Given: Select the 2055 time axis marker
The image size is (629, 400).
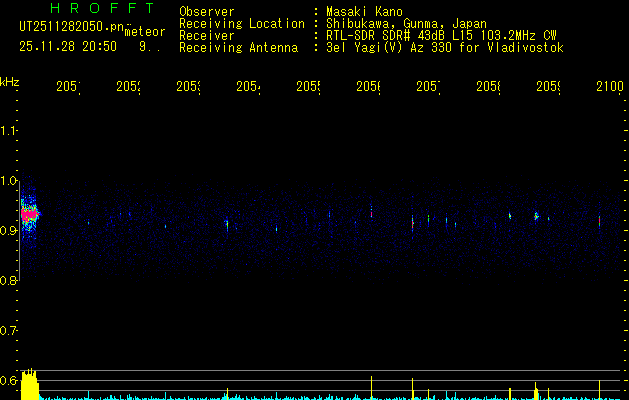Looking at the screenshot, I should click(x=308, y=87).
